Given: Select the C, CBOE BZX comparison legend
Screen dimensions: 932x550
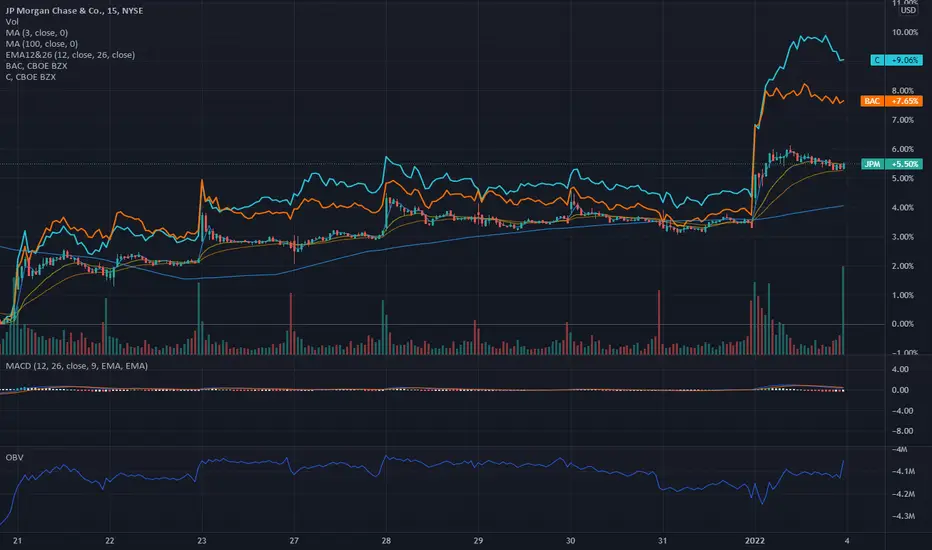Looking at the screenshot, I should (31, 77).
